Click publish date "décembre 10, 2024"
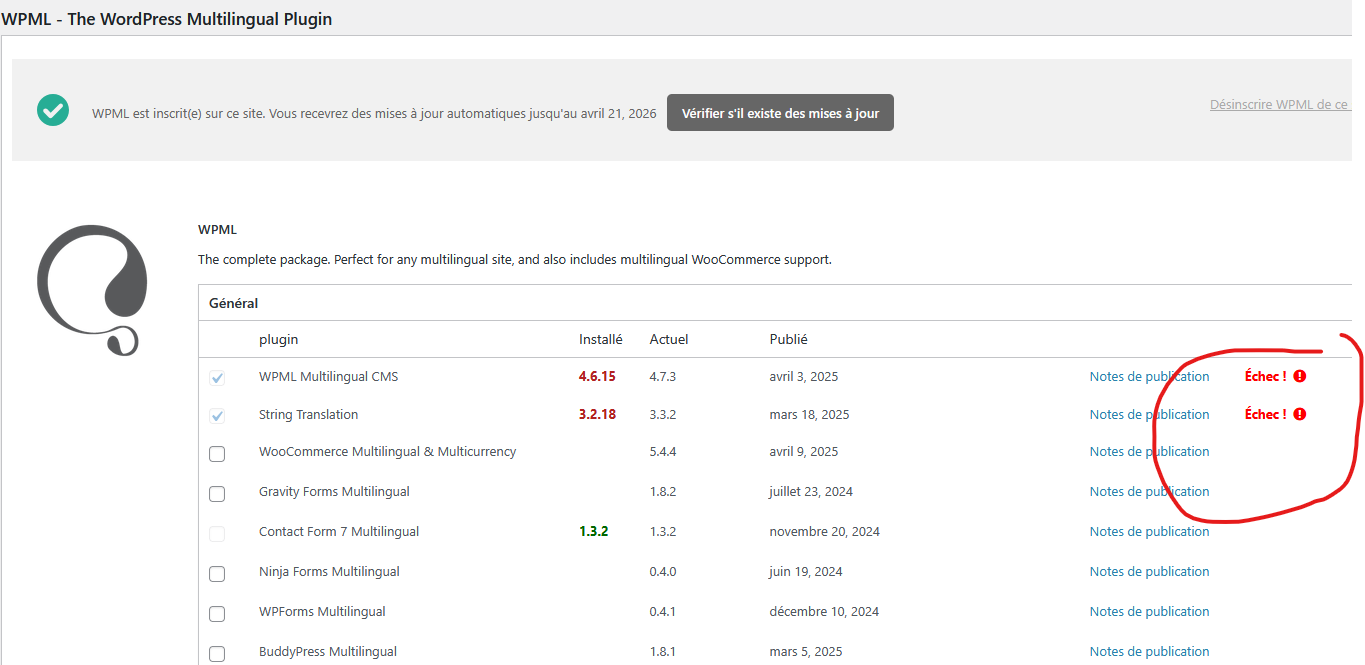The width and height of the screenshot is (1365, 665). coord(824,612)
